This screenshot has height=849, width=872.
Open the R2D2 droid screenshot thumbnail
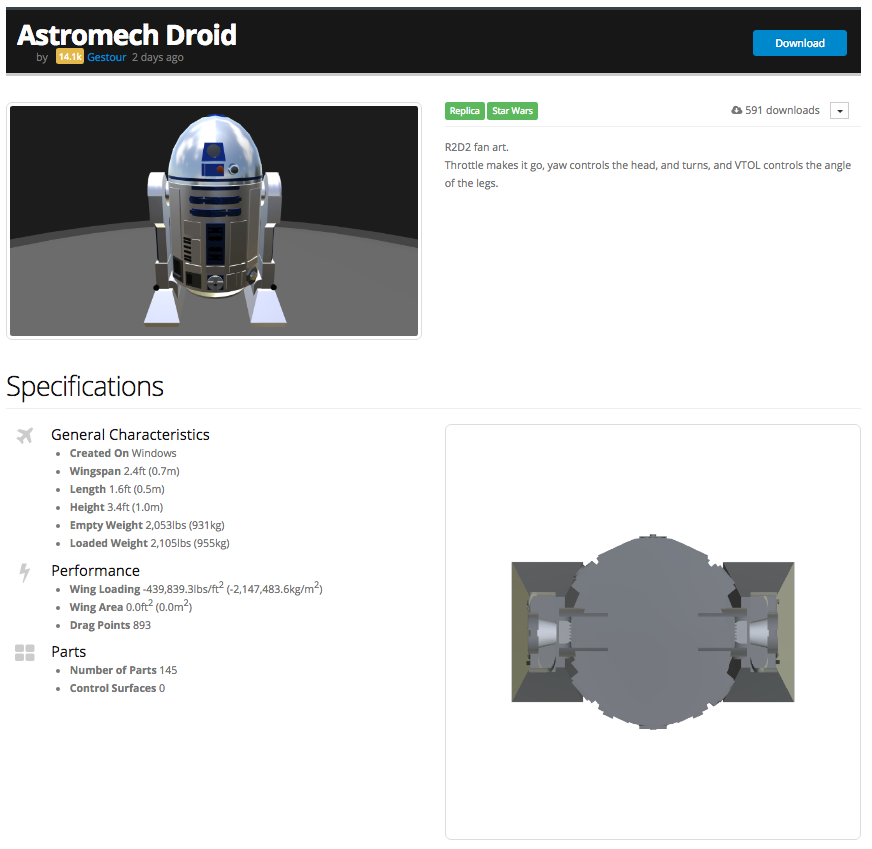pyautogui.click(x=214, y=221)
